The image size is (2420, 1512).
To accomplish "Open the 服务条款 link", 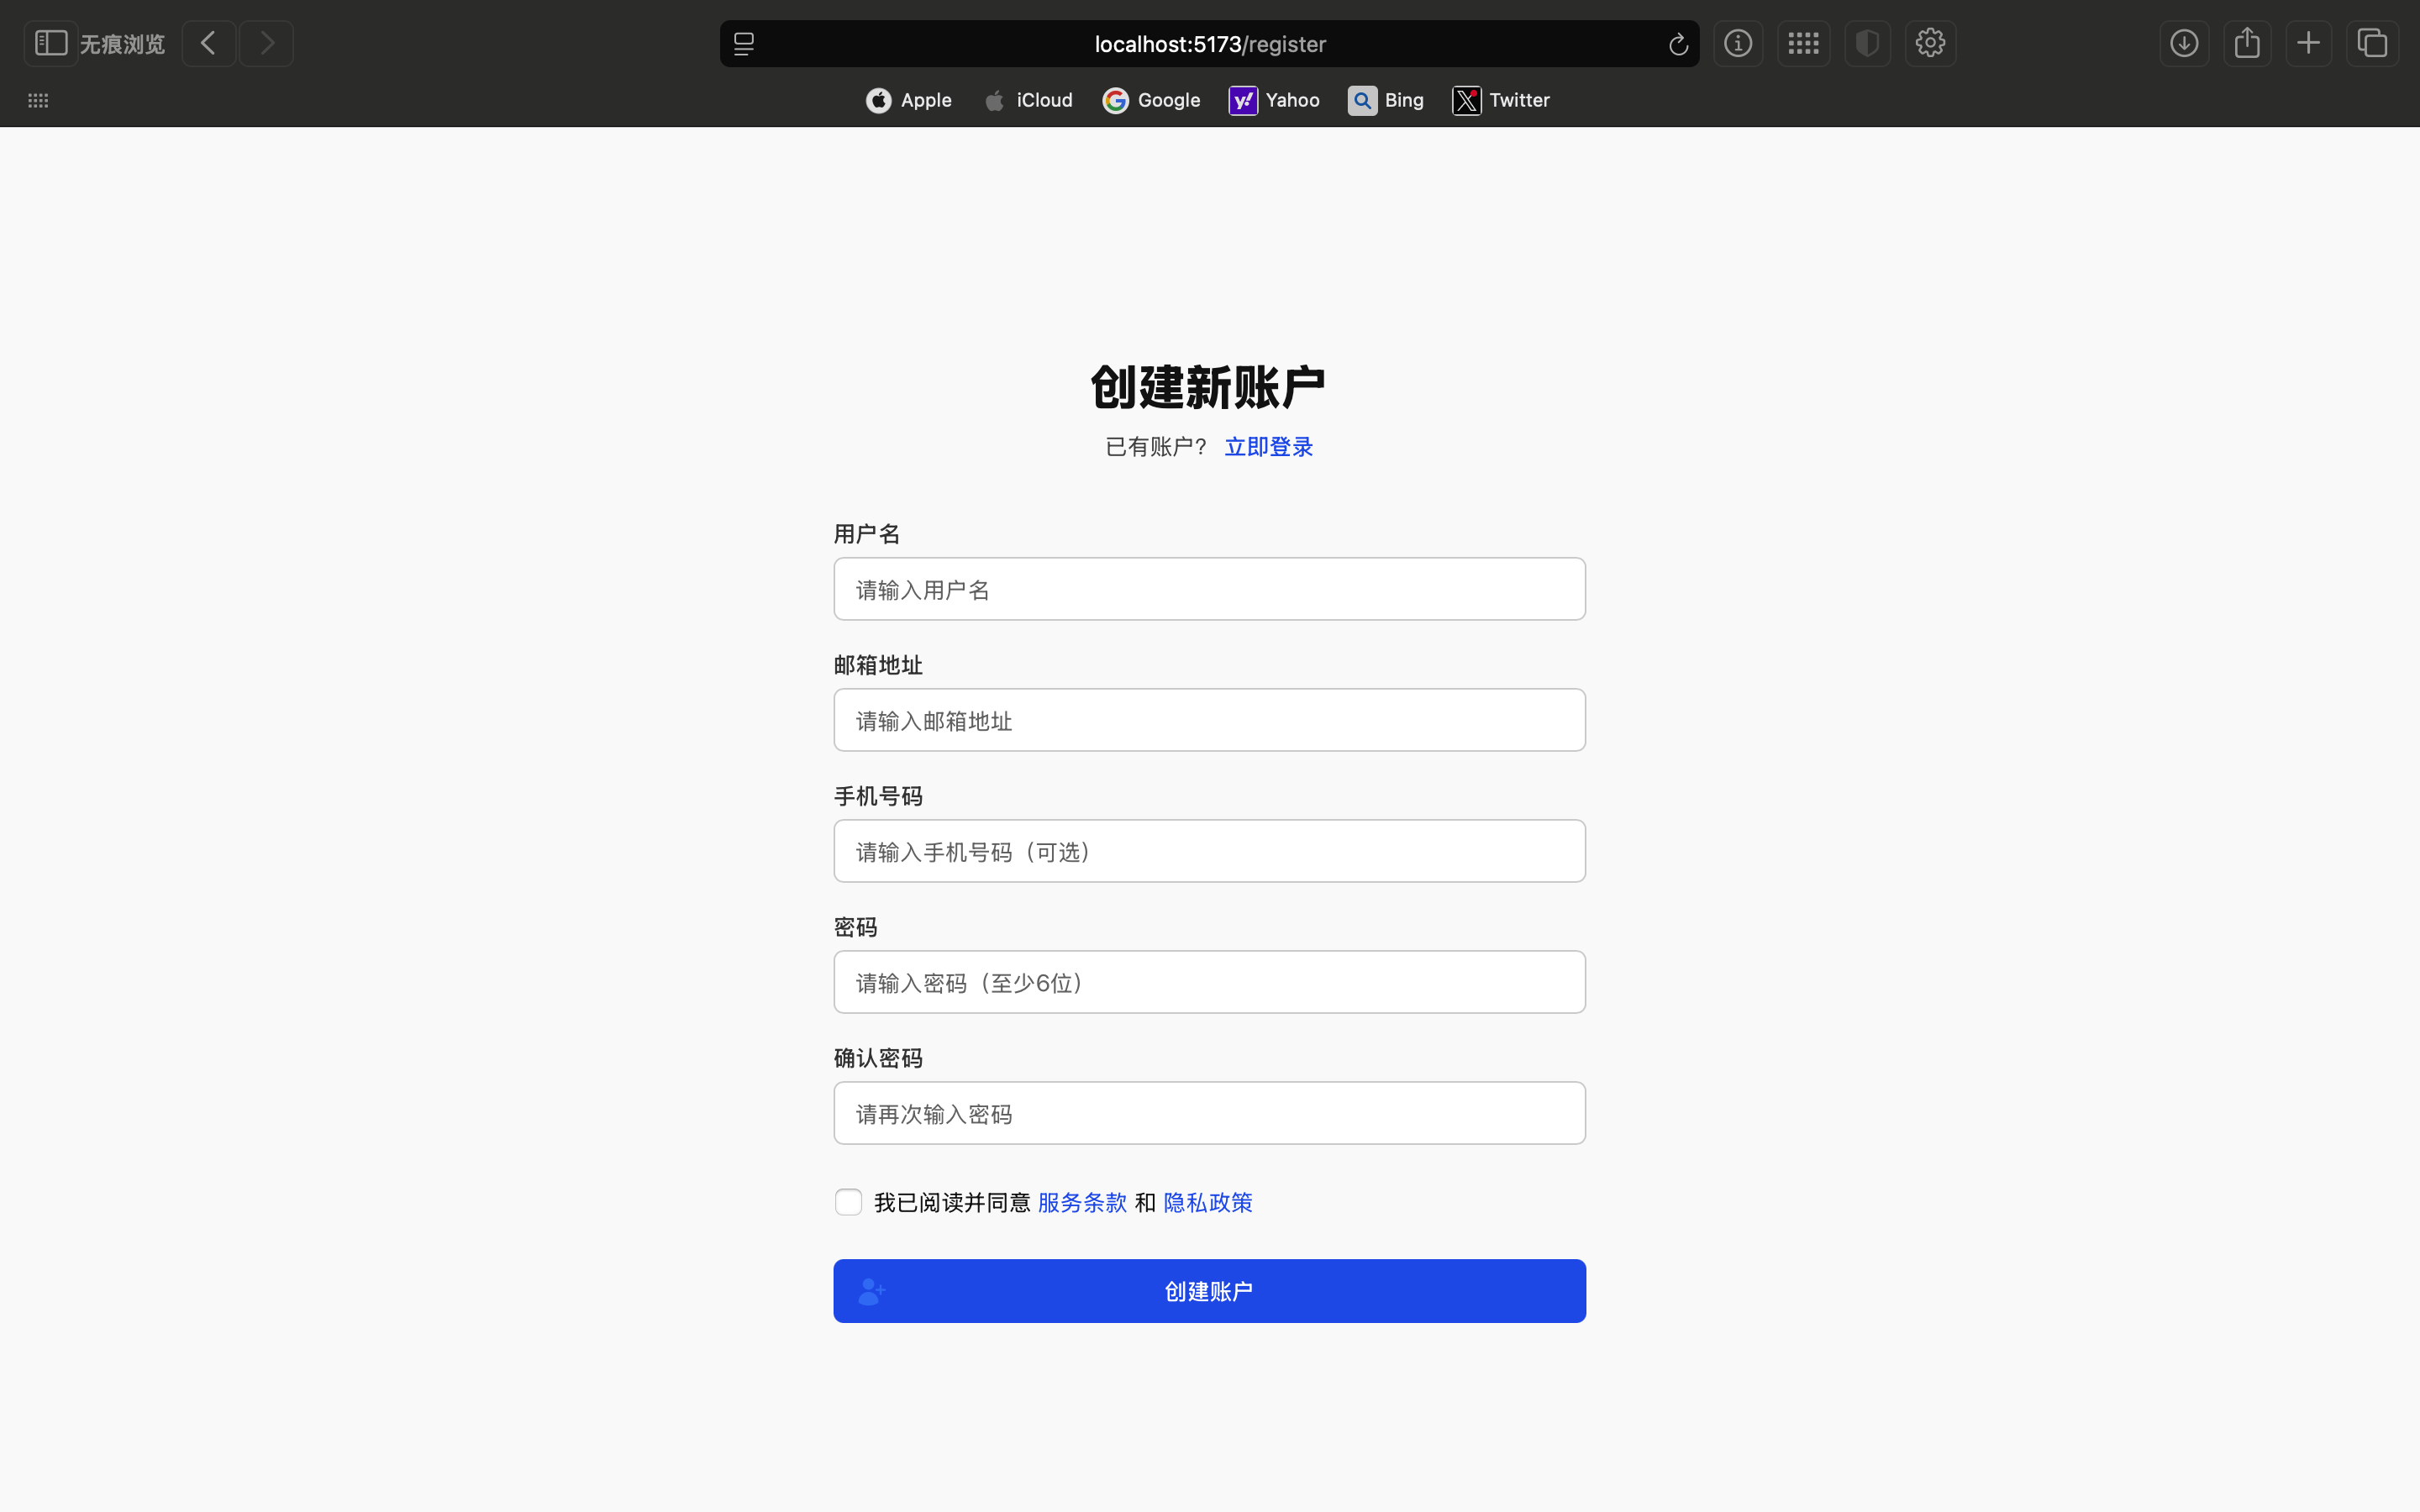I will [x=1082, y=1202].
